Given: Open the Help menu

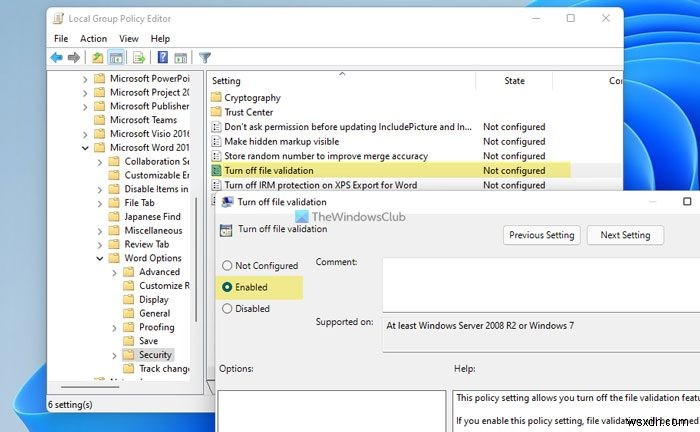Looking at the screenshot, I should coord(160,39).
